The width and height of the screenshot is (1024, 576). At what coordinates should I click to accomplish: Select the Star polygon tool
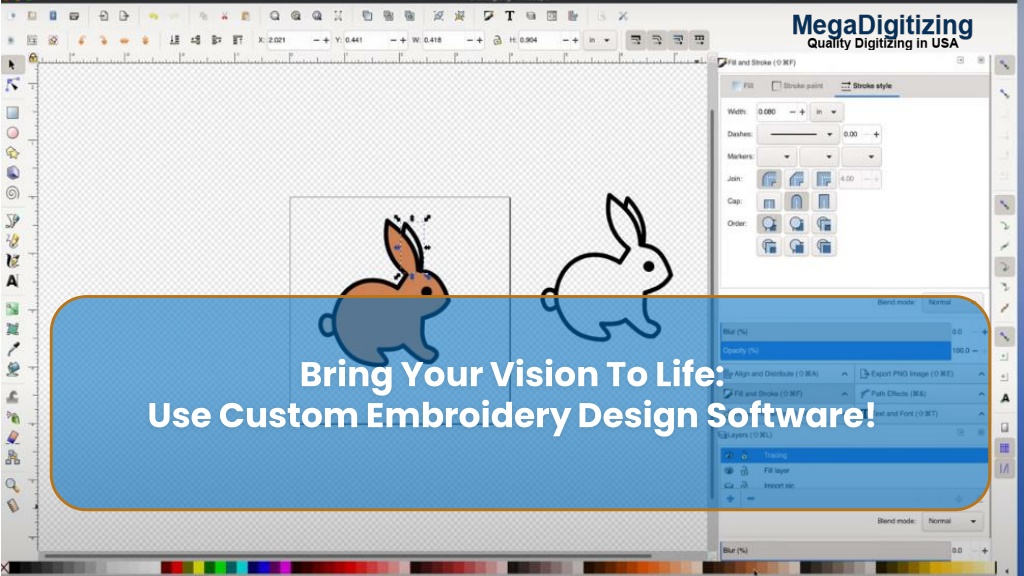pos(12,153)
